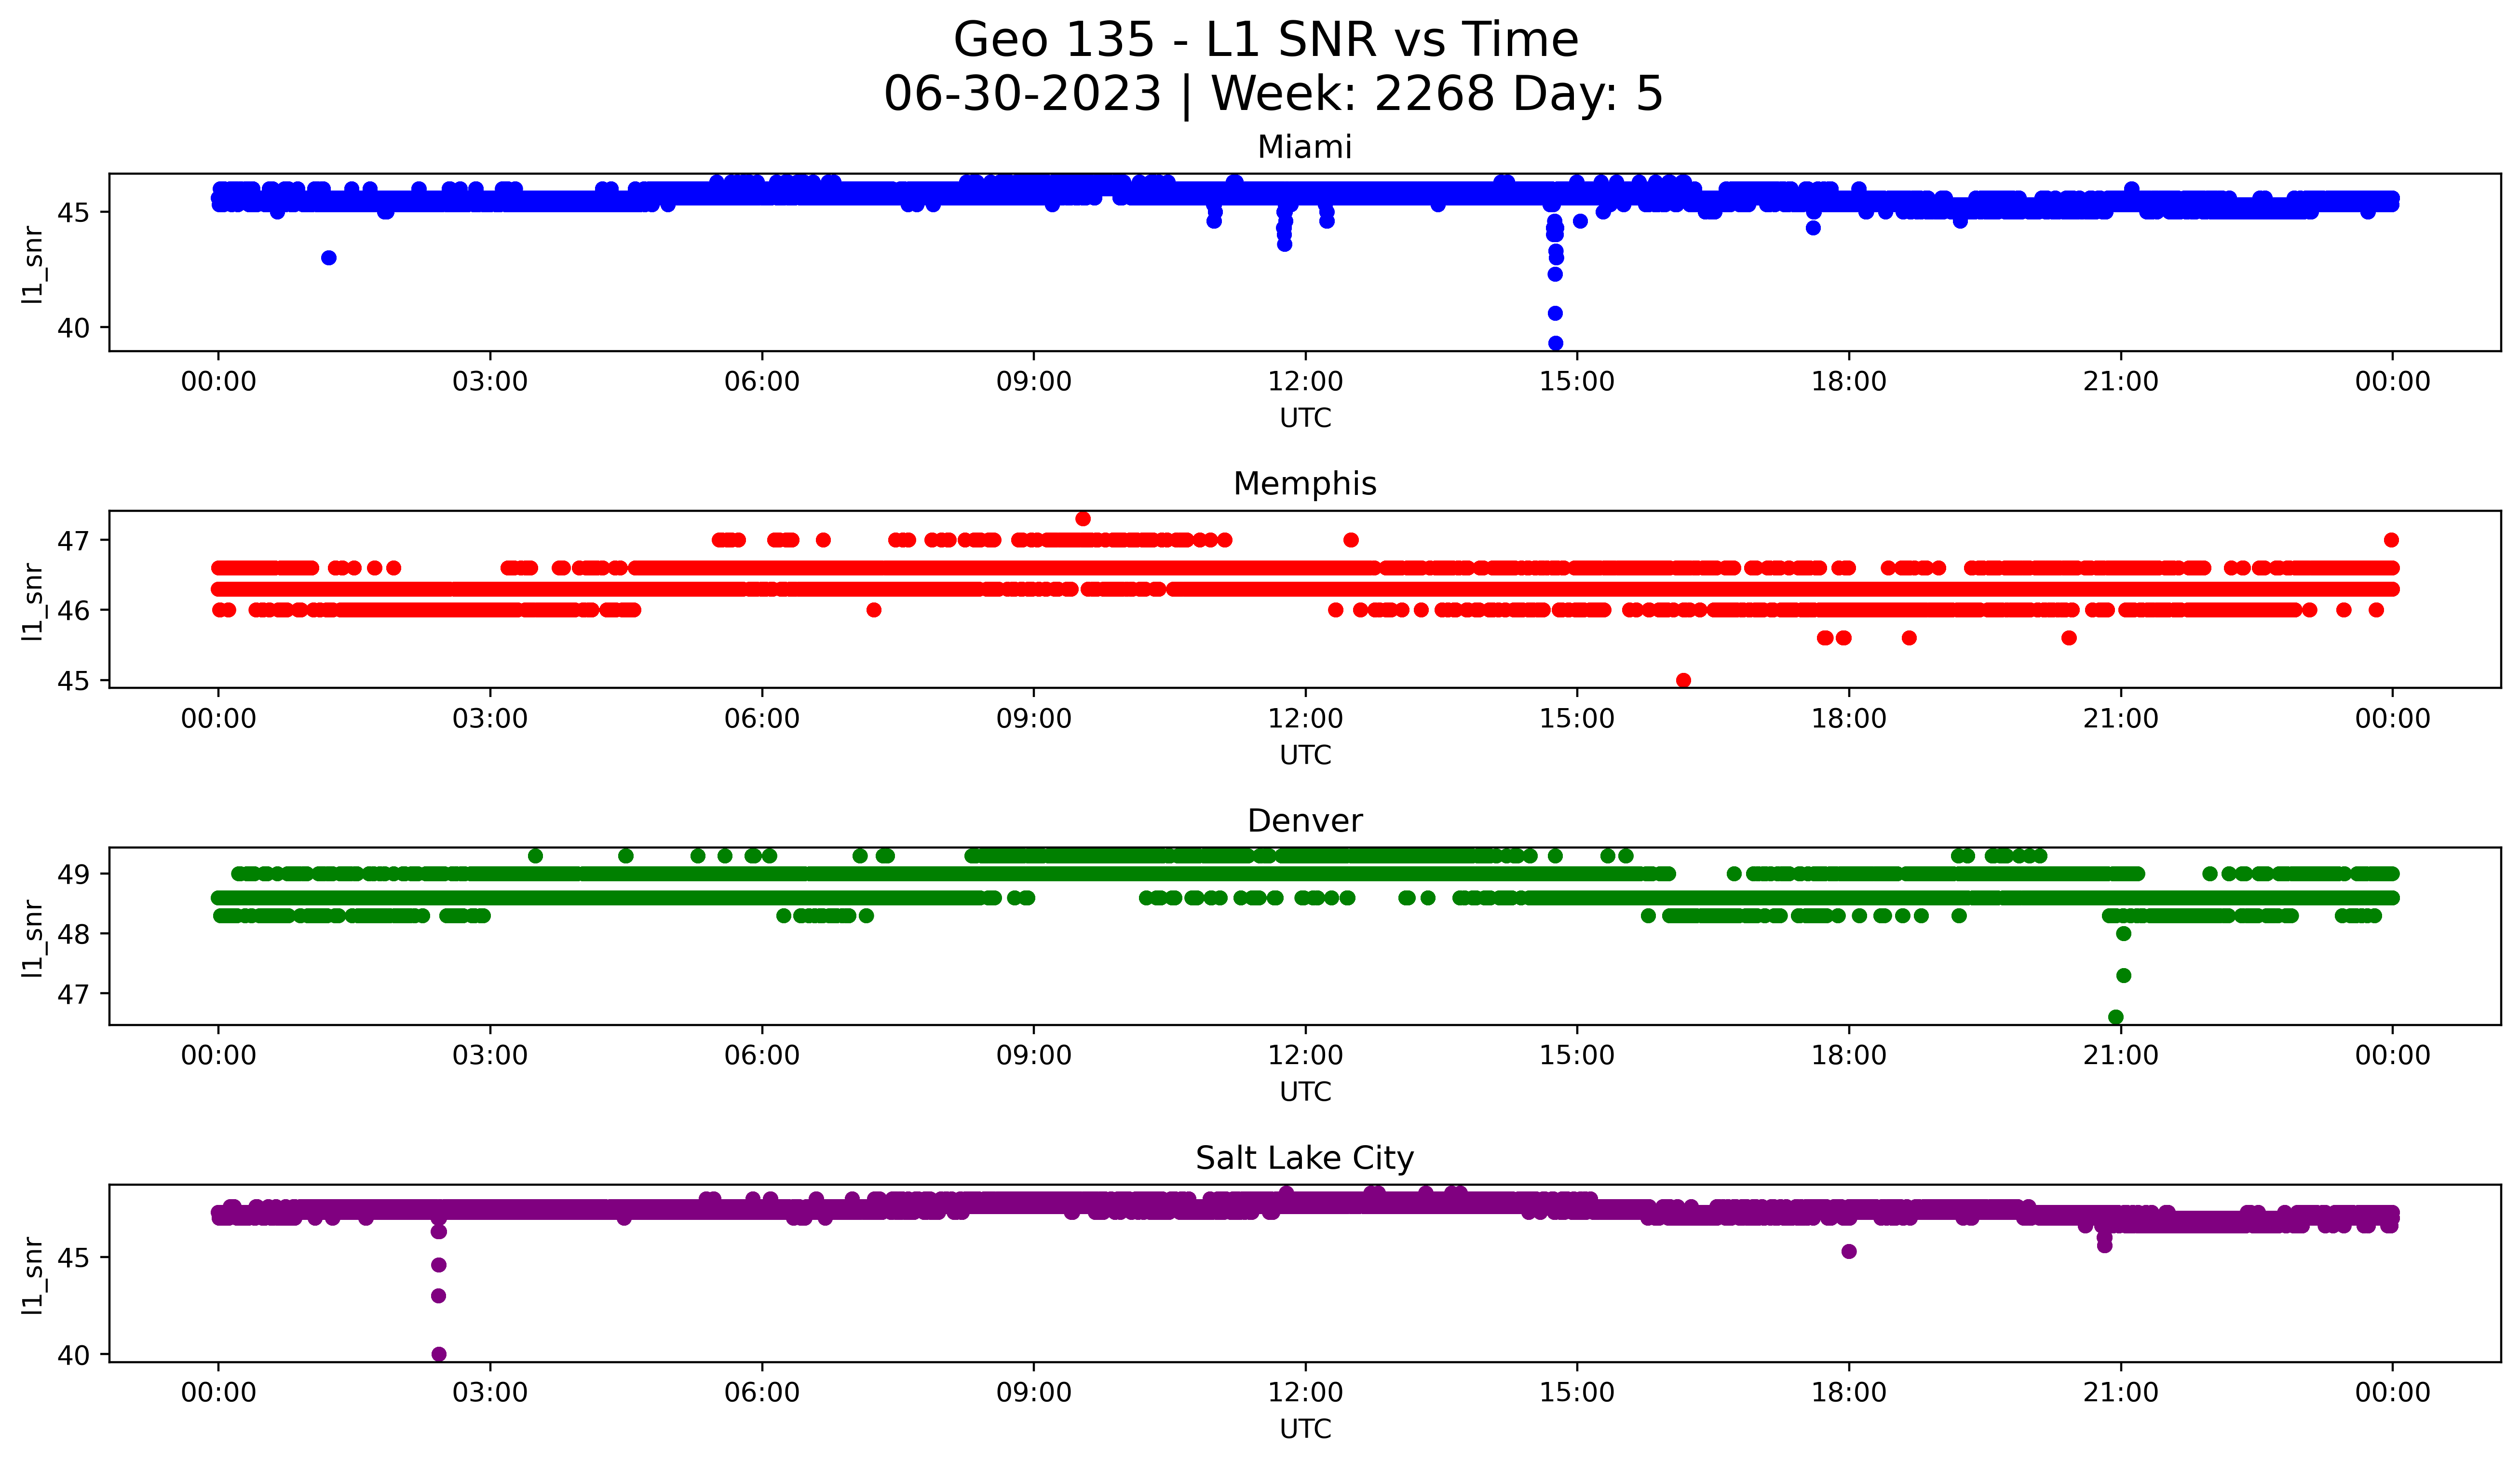Click the '47' y-tick label on Memphis plot
The image size is (2520, 1463).
(x=74, y=541)
